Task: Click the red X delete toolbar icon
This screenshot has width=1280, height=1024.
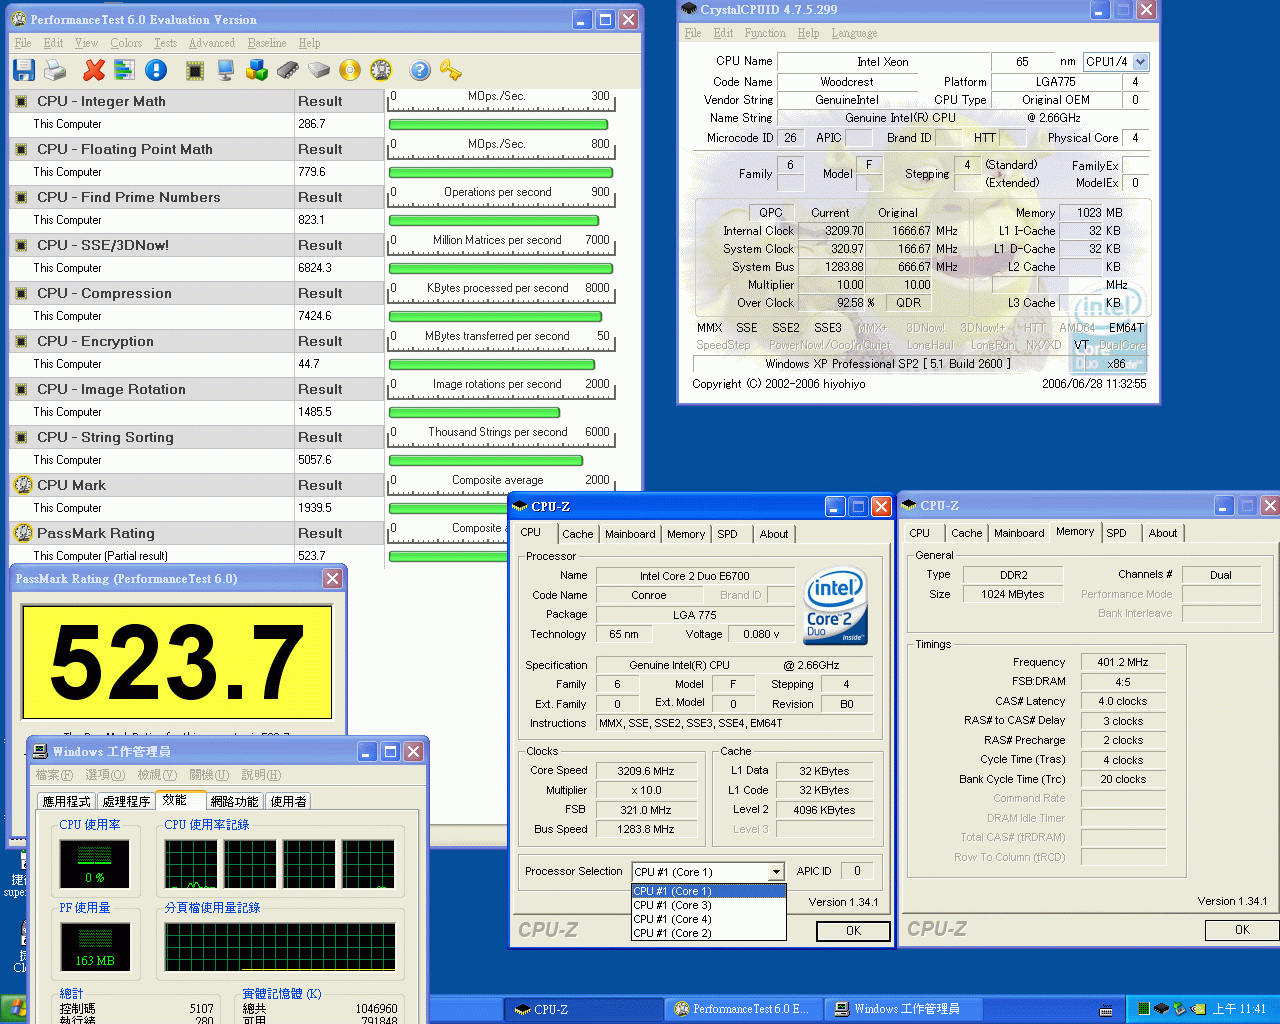Action: click(94, 70)
